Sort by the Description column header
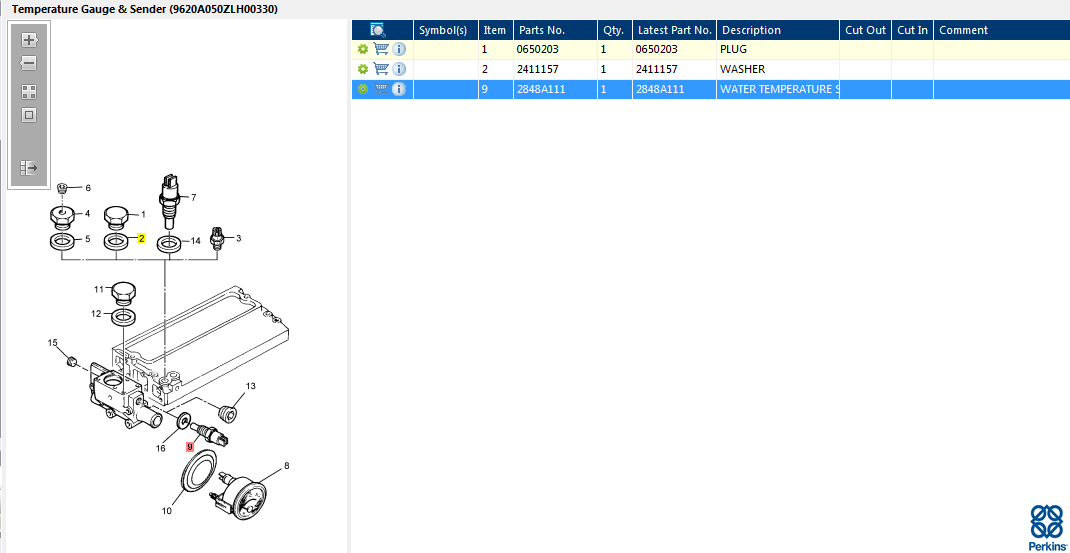The height and width of the screenshot is (553, 1070). tap(778, 30)
